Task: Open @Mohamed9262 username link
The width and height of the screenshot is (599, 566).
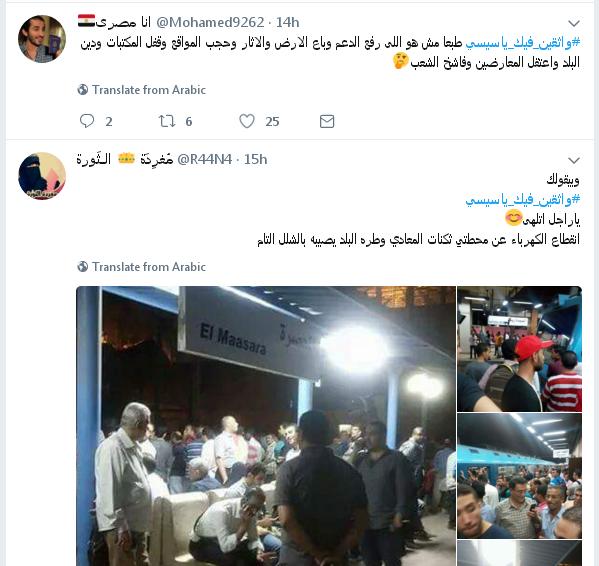Action: click(210, 22)
